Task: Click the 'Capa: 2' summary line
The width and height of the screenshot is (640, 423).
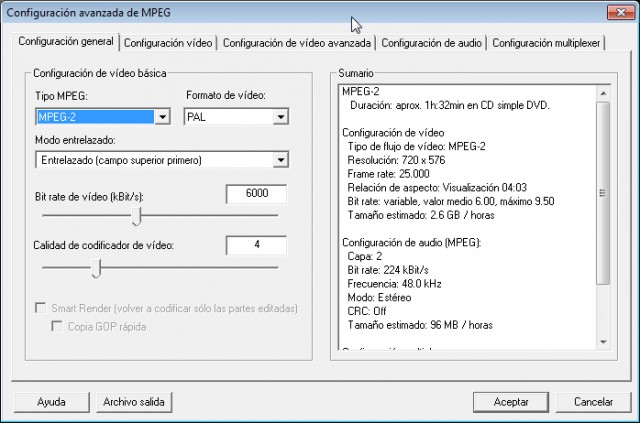Action: pos(364,256)
